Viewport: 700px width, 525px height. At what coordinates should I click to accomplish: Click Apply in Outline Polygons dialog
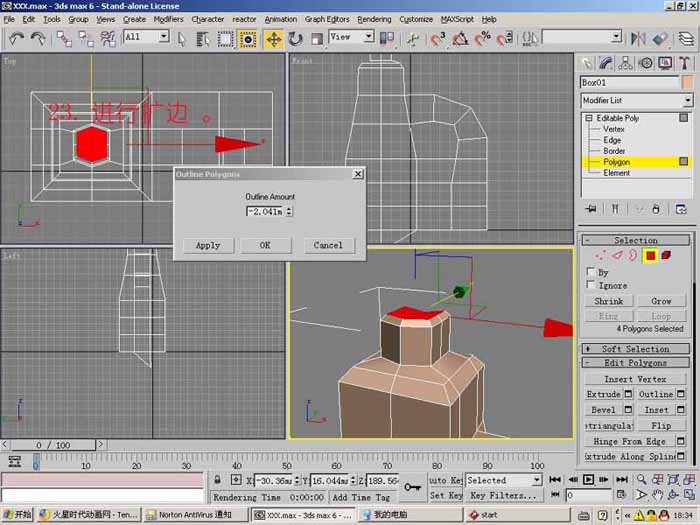(x=208, y=245)
